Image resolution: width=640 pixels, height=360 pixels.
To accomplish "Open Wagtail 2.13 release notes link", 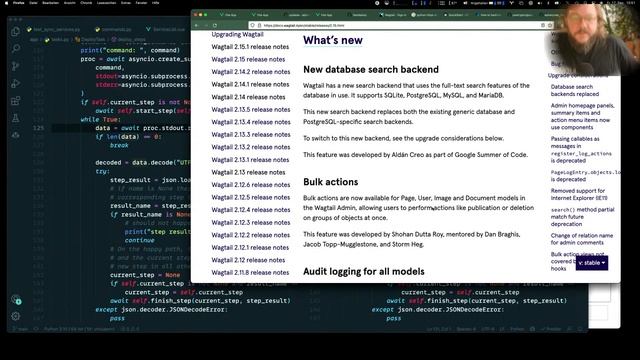I will (x=248, y=172).
